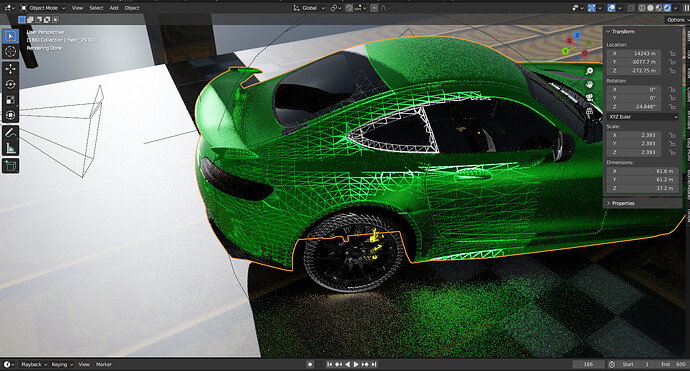Screen dimensions: 690x371
Task: Toggle X-ray mode
Action: click(631, 8)
